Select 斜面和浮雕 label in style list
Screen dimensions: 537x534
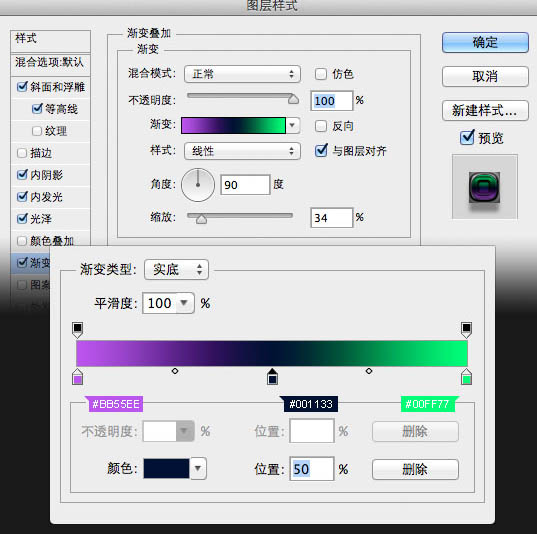[x=57, y=87]
